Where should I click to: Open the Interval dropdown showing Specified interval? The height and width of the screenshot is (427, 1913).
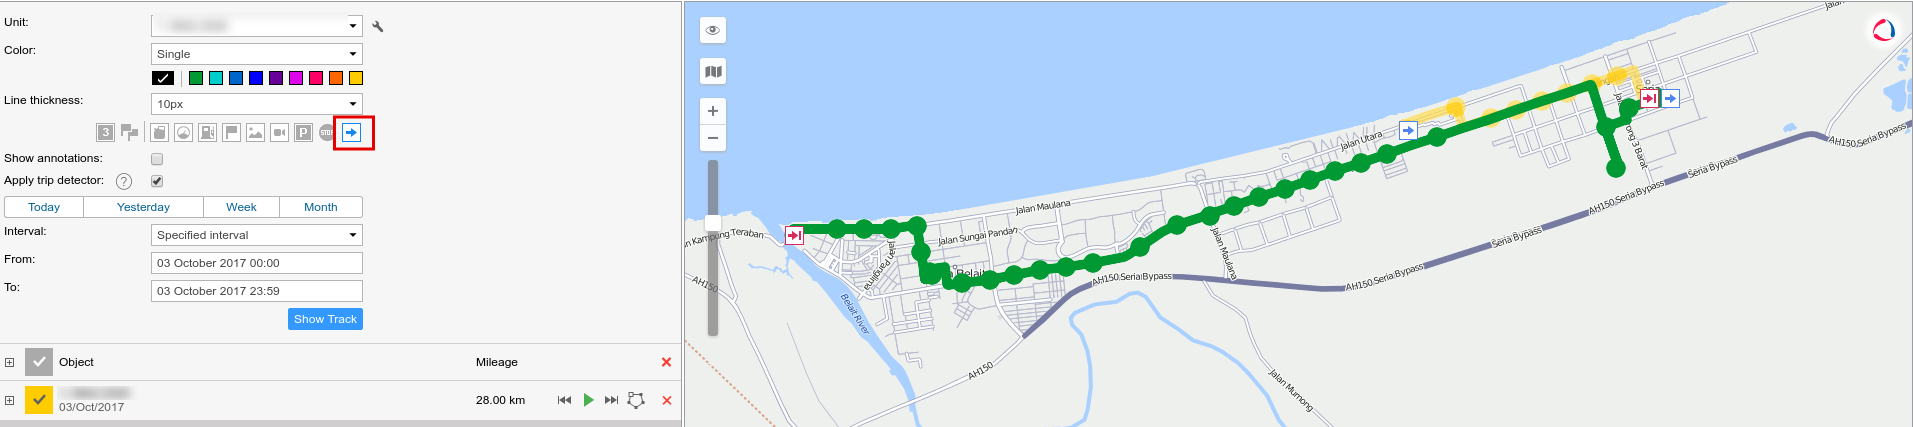257,235
